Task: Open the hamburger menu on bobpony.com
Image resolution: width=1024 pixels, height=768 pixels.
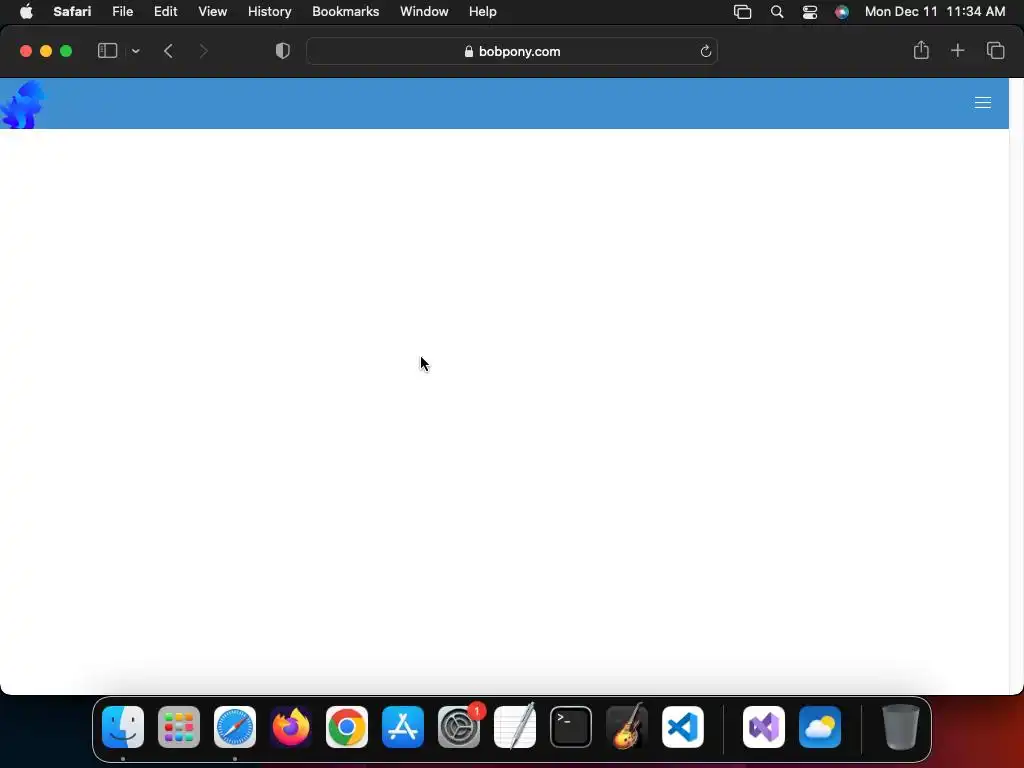Action: tap(982, 103)
